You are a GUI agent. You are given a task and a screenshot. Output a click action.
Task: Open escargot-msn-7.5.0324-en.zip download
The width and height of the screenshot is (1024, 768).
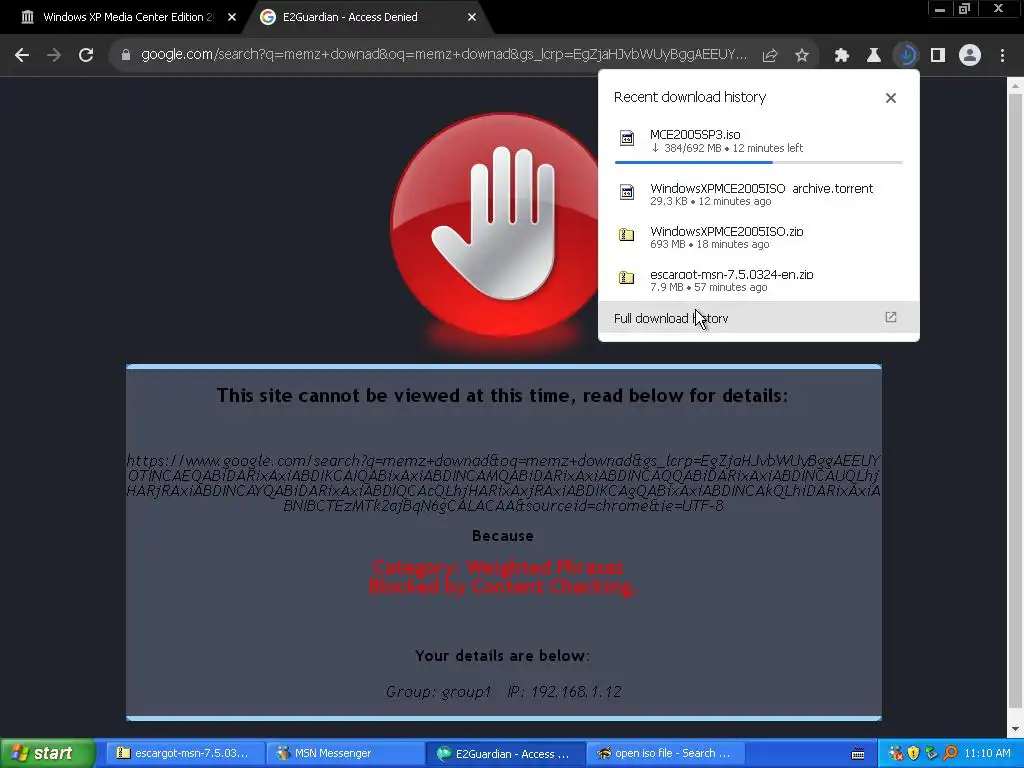tap(758, 280)
